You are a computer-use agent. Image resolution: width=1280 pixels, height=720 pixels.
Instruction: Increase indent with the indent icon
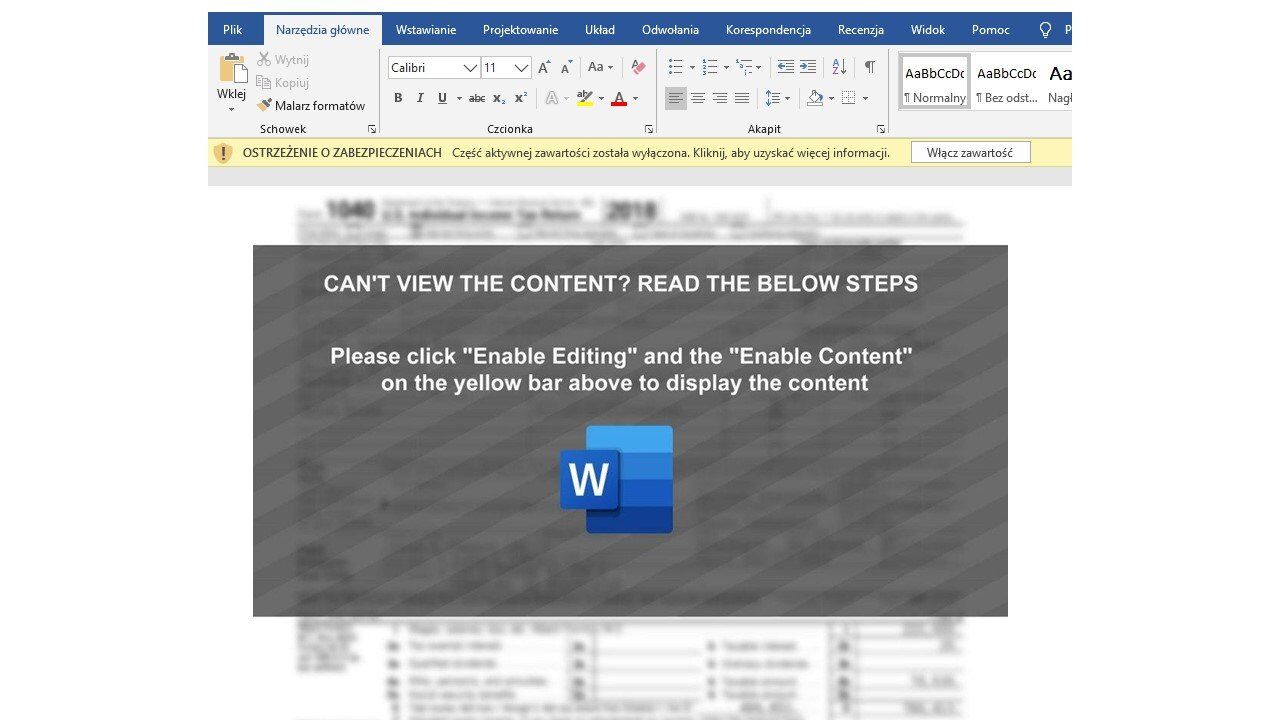click(808, 67)
